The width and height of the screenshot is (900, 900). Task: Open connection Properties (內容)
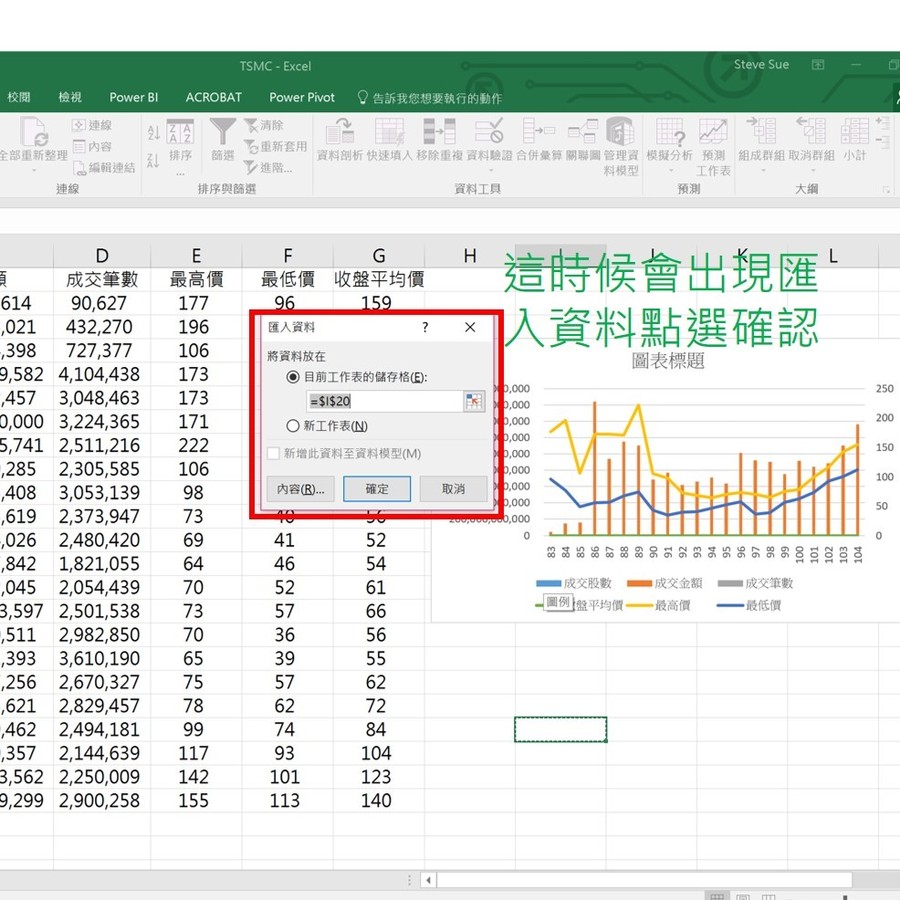coord(92,146)
